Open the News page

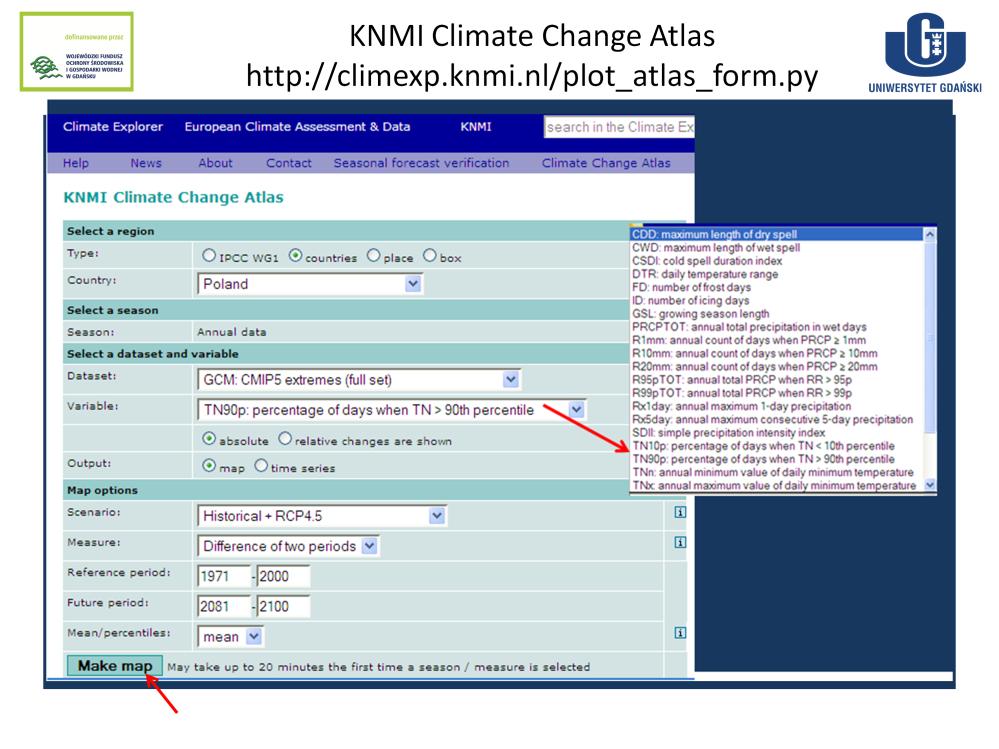point(146,163)
